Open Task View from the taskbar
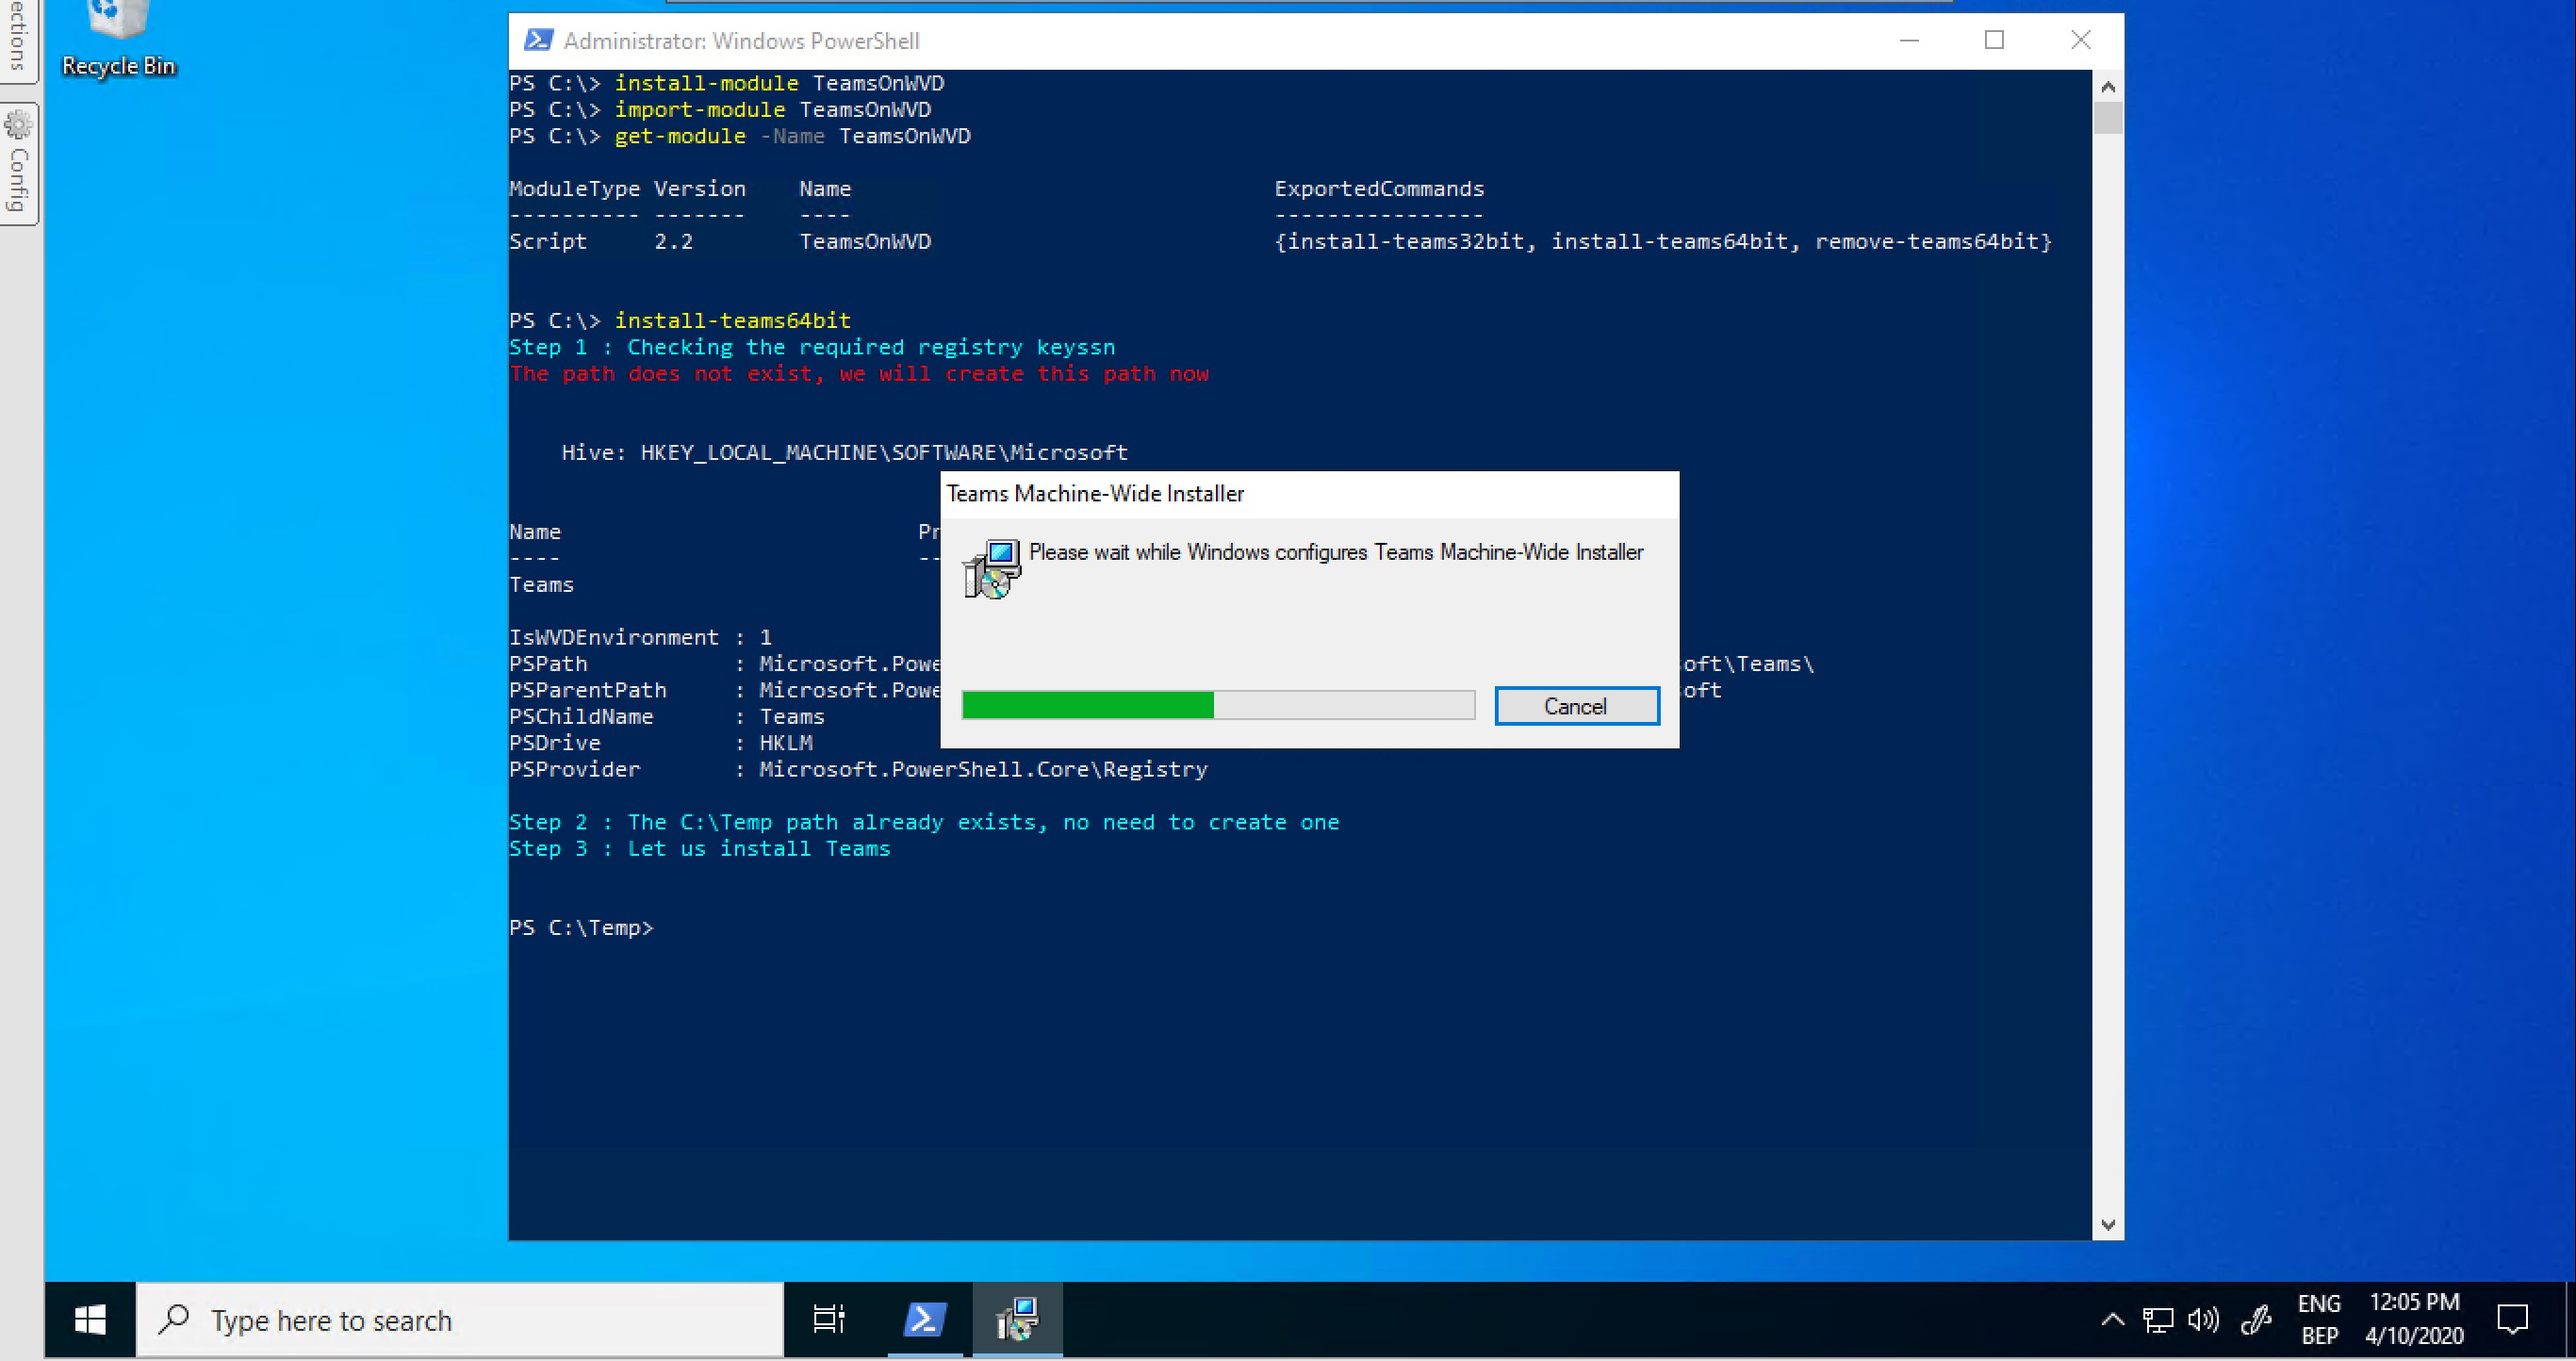Screen dimensions: 2576x1361 tap(829, 1320)
